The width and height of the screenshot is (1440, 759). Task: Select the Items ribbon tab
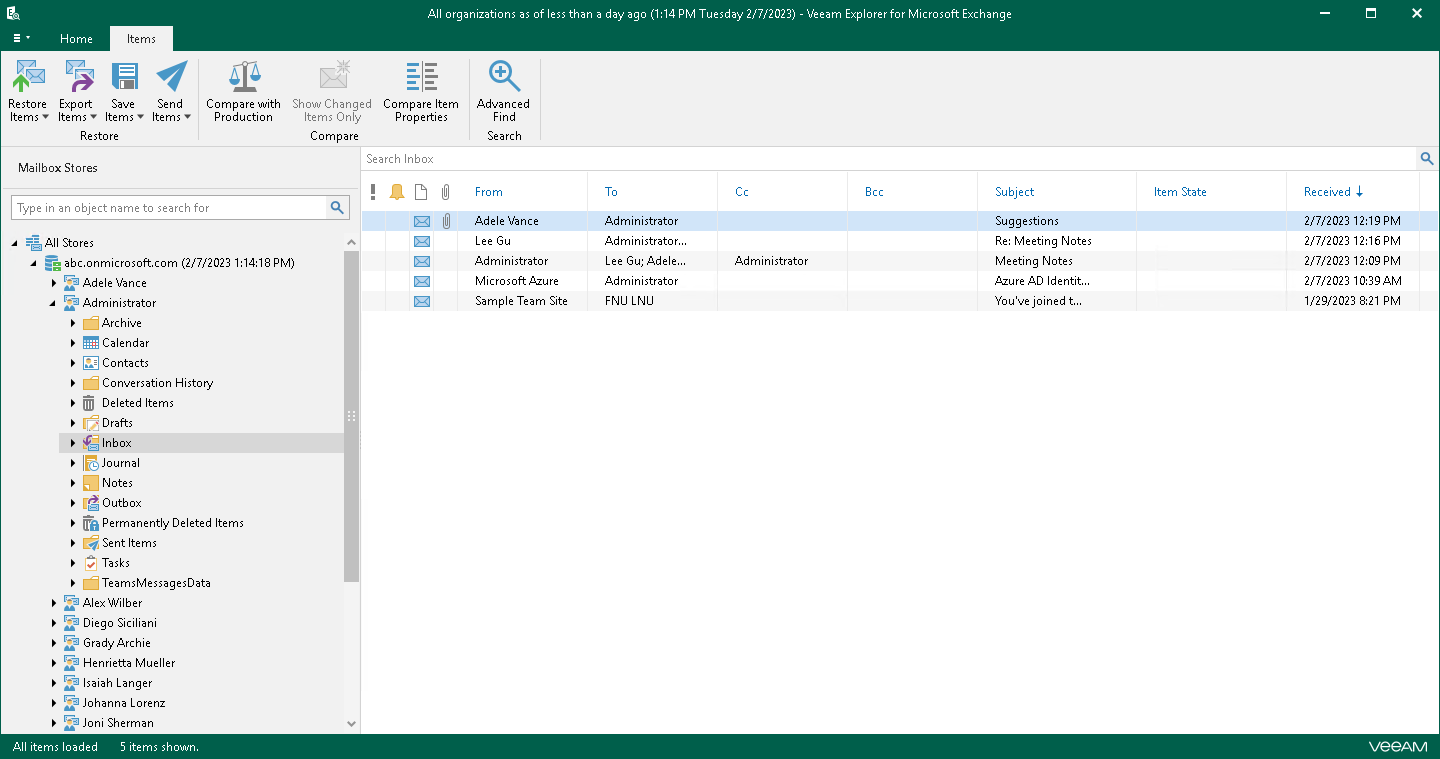pyautogui.click(x=141, y=39)
